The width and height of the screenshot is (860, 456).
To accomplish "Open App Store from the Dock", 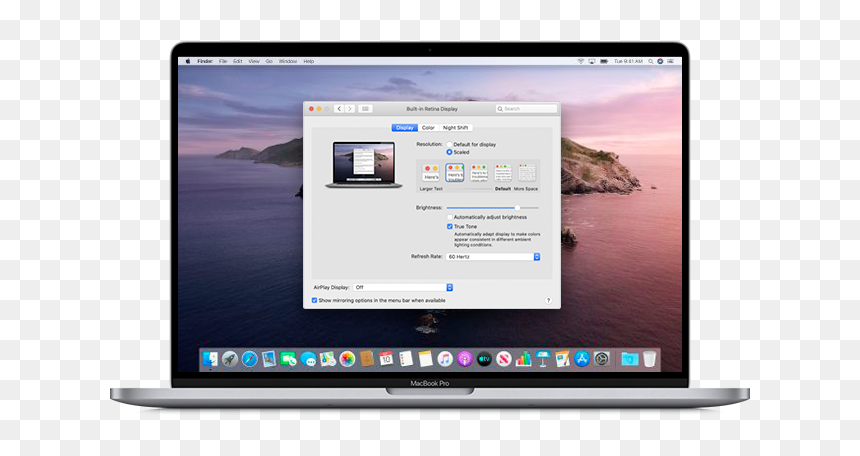I will (582, 359).
